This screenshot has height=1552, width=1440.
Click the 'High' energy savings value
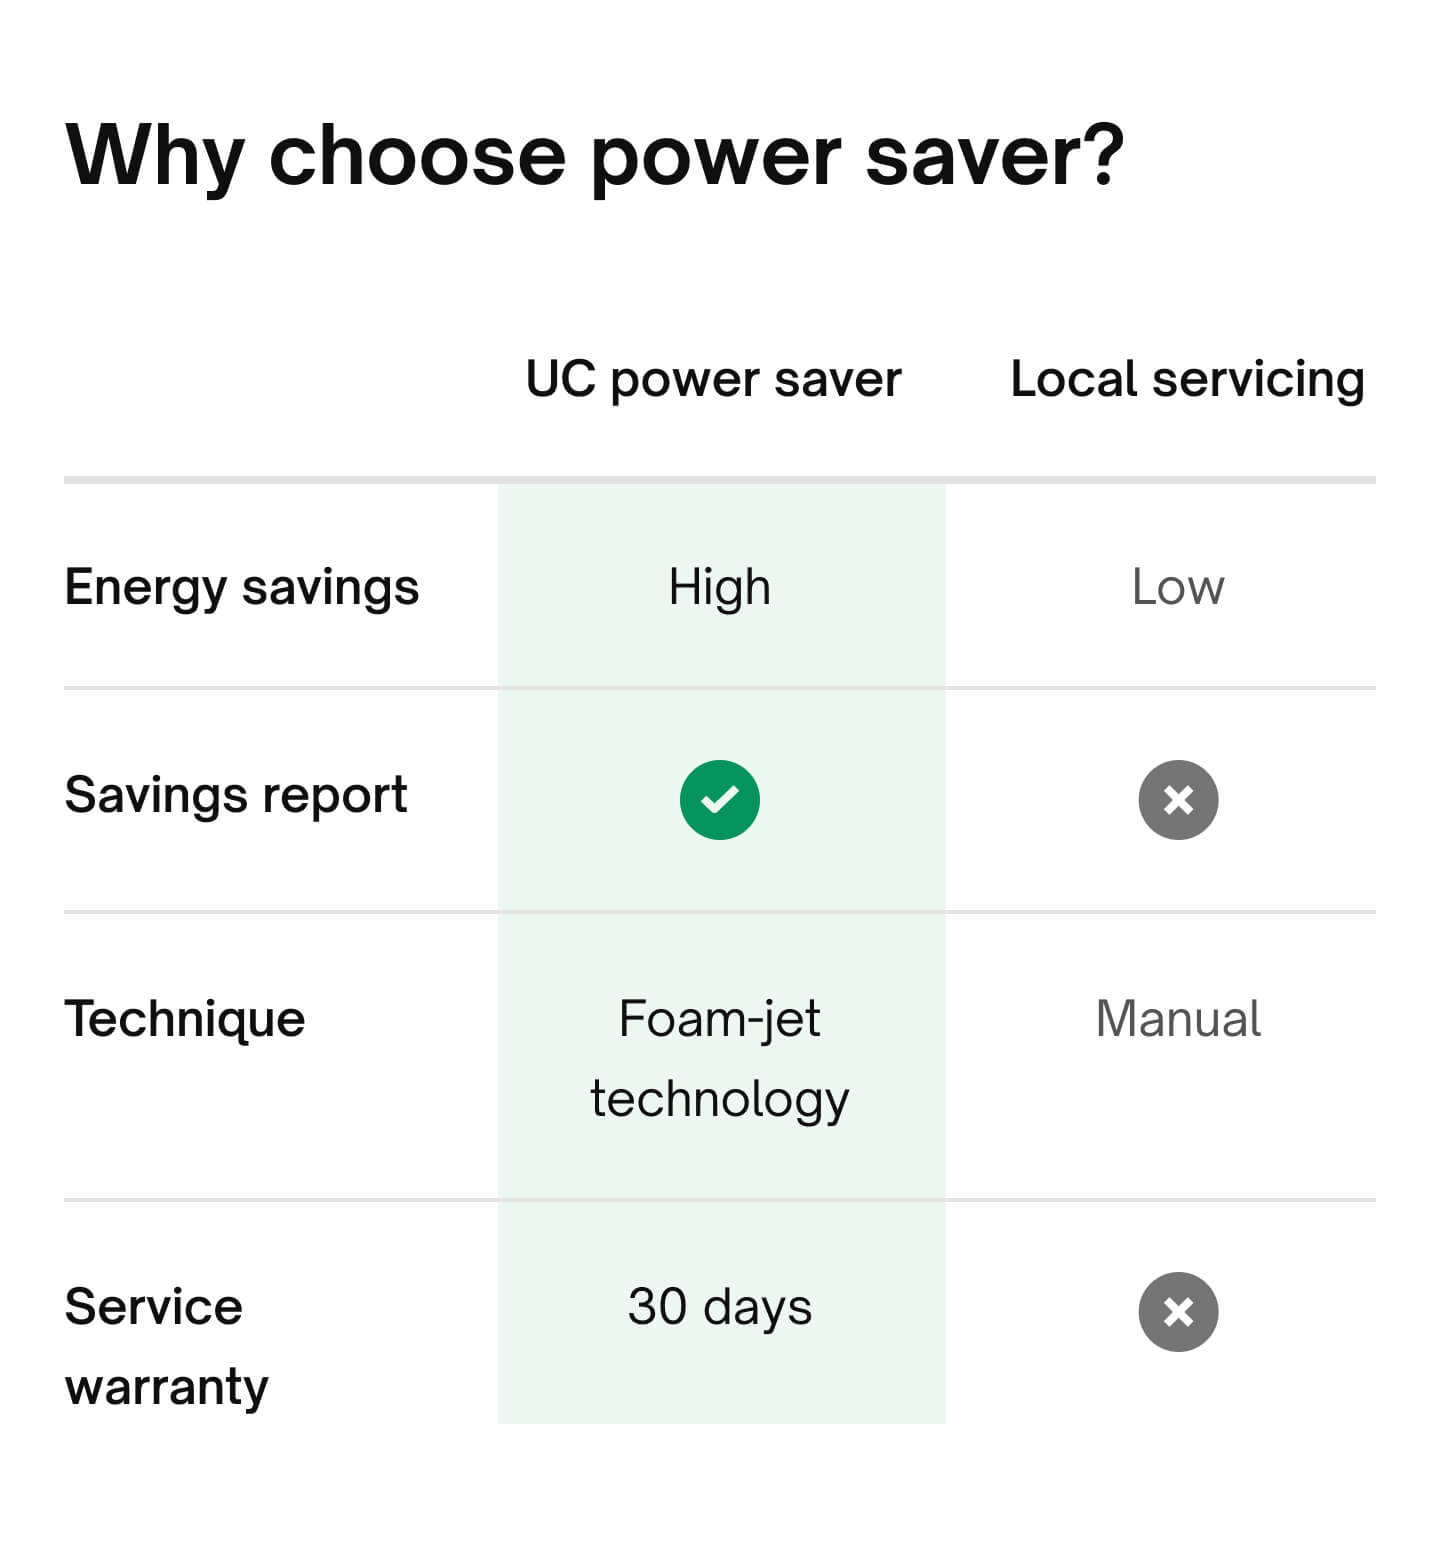[719, 587]
